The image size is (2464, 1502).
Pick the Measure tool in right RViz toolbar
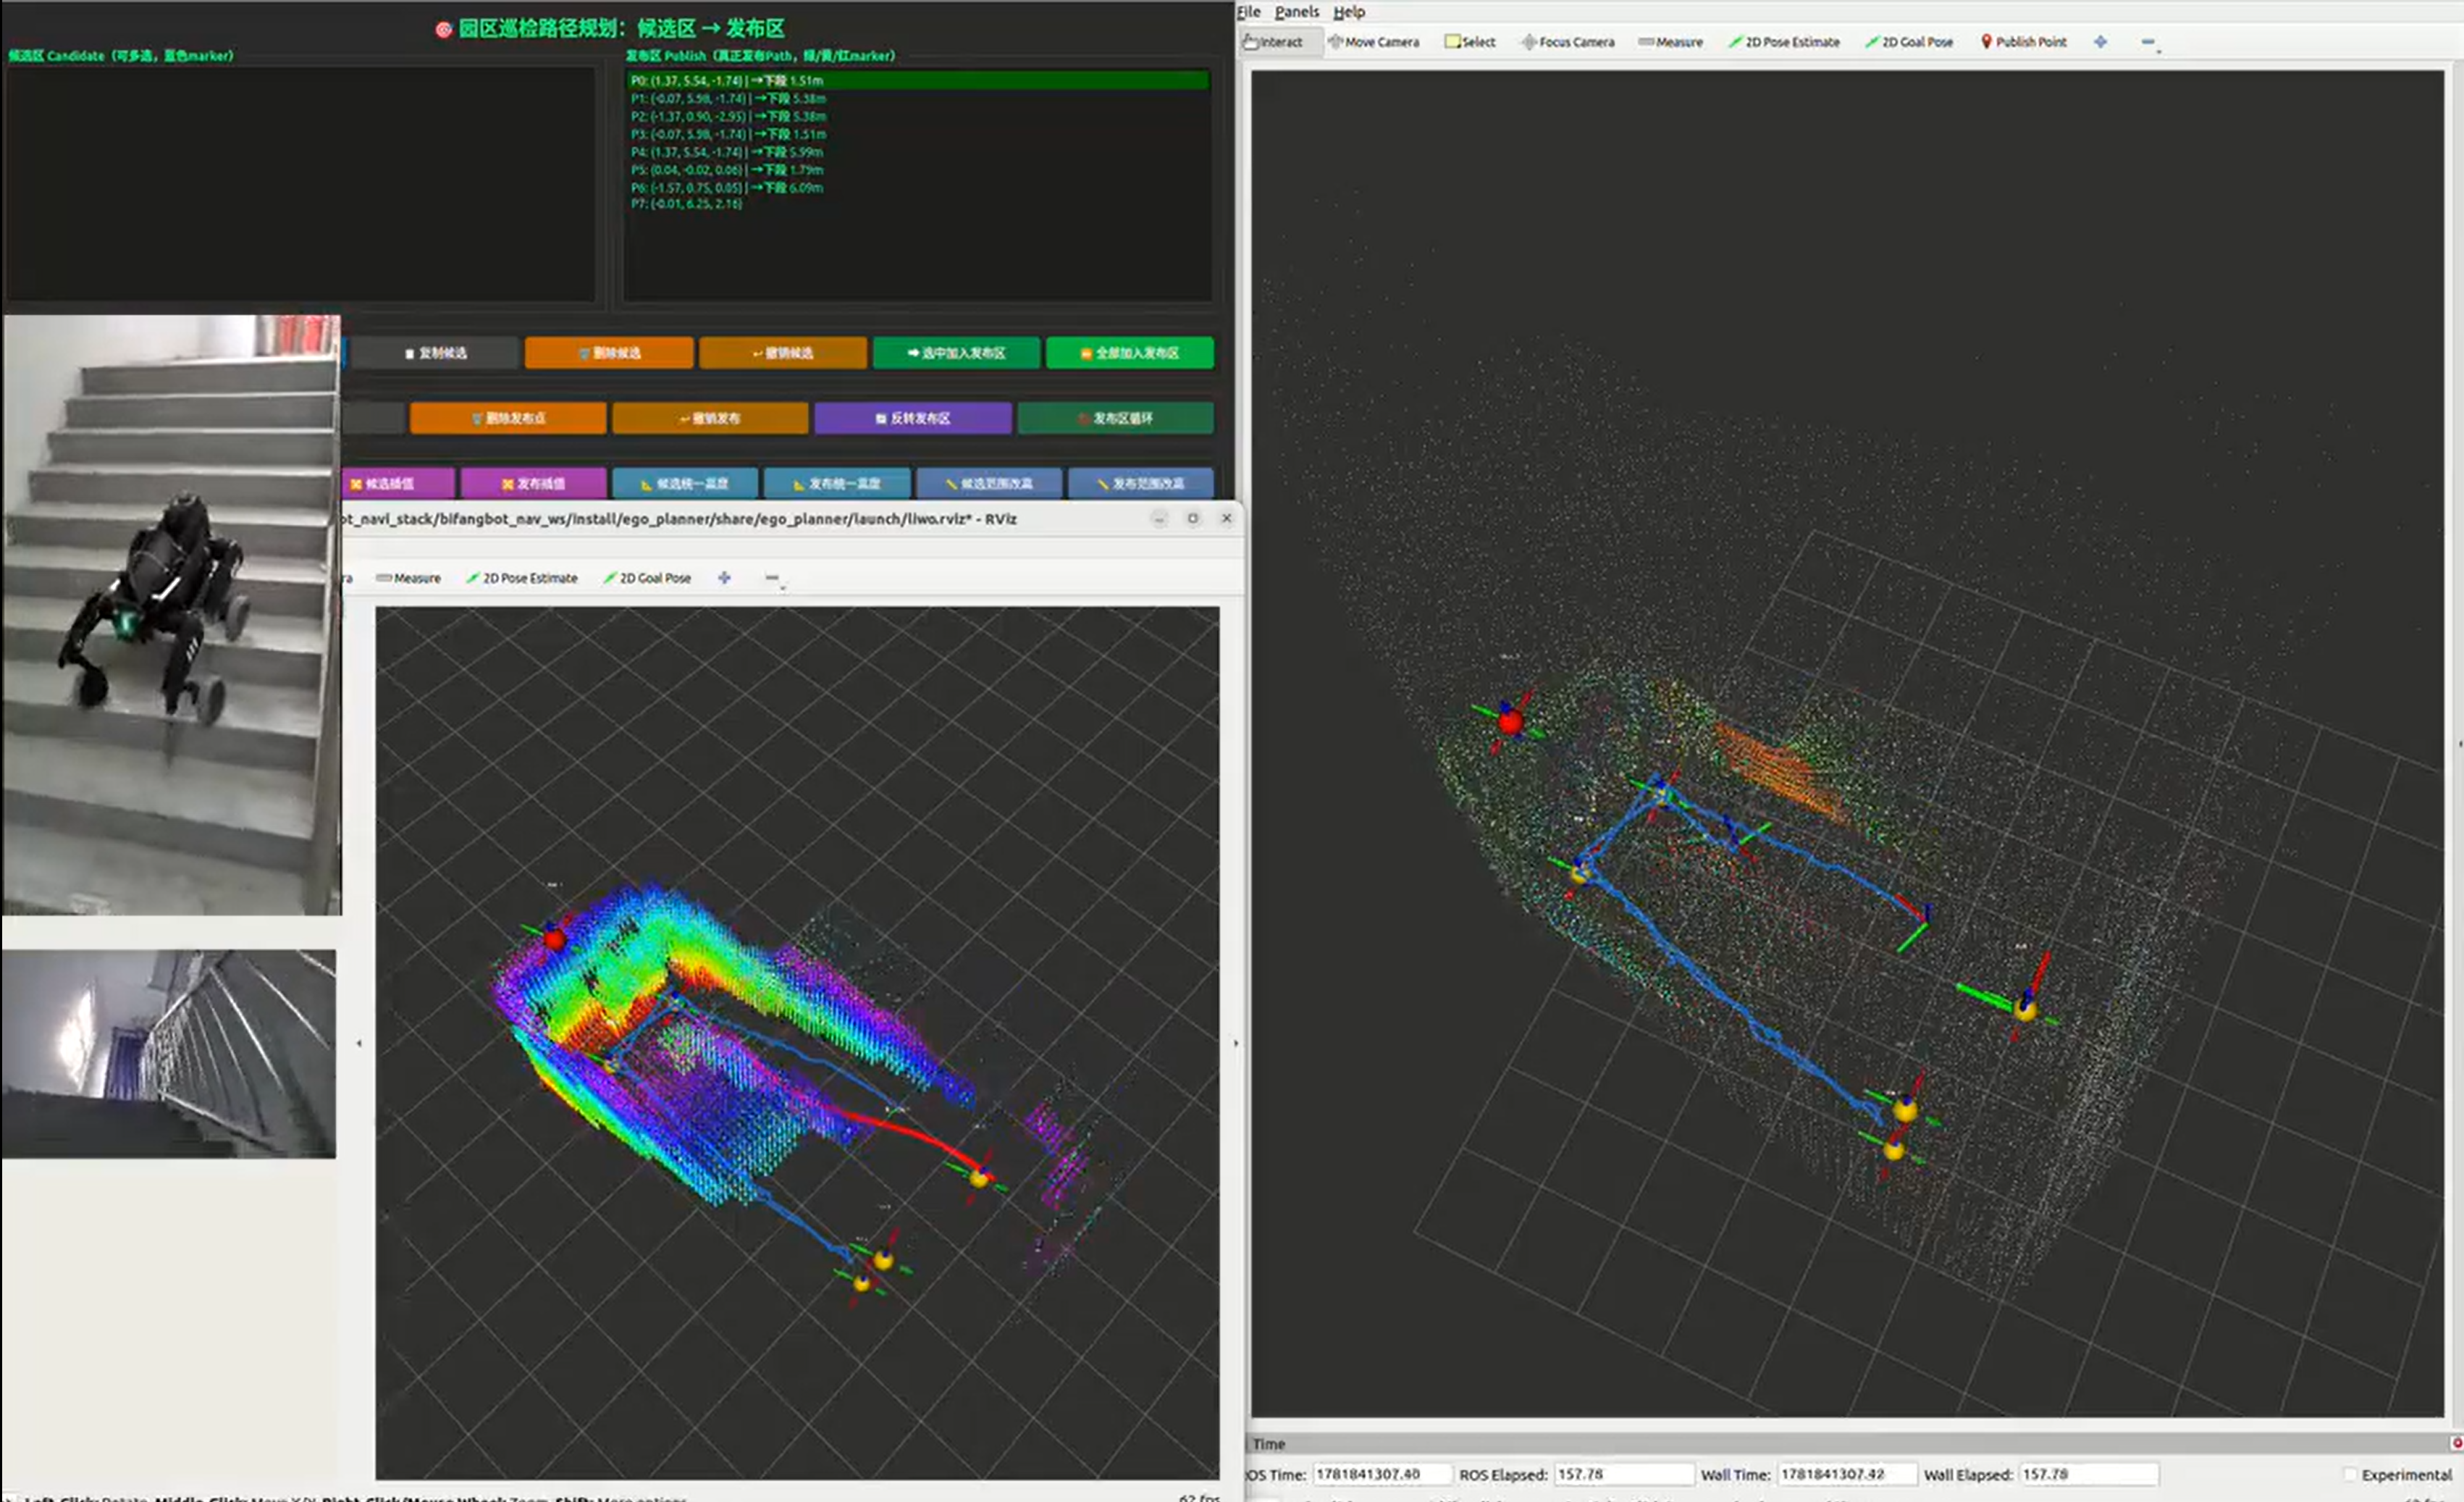1670,42
